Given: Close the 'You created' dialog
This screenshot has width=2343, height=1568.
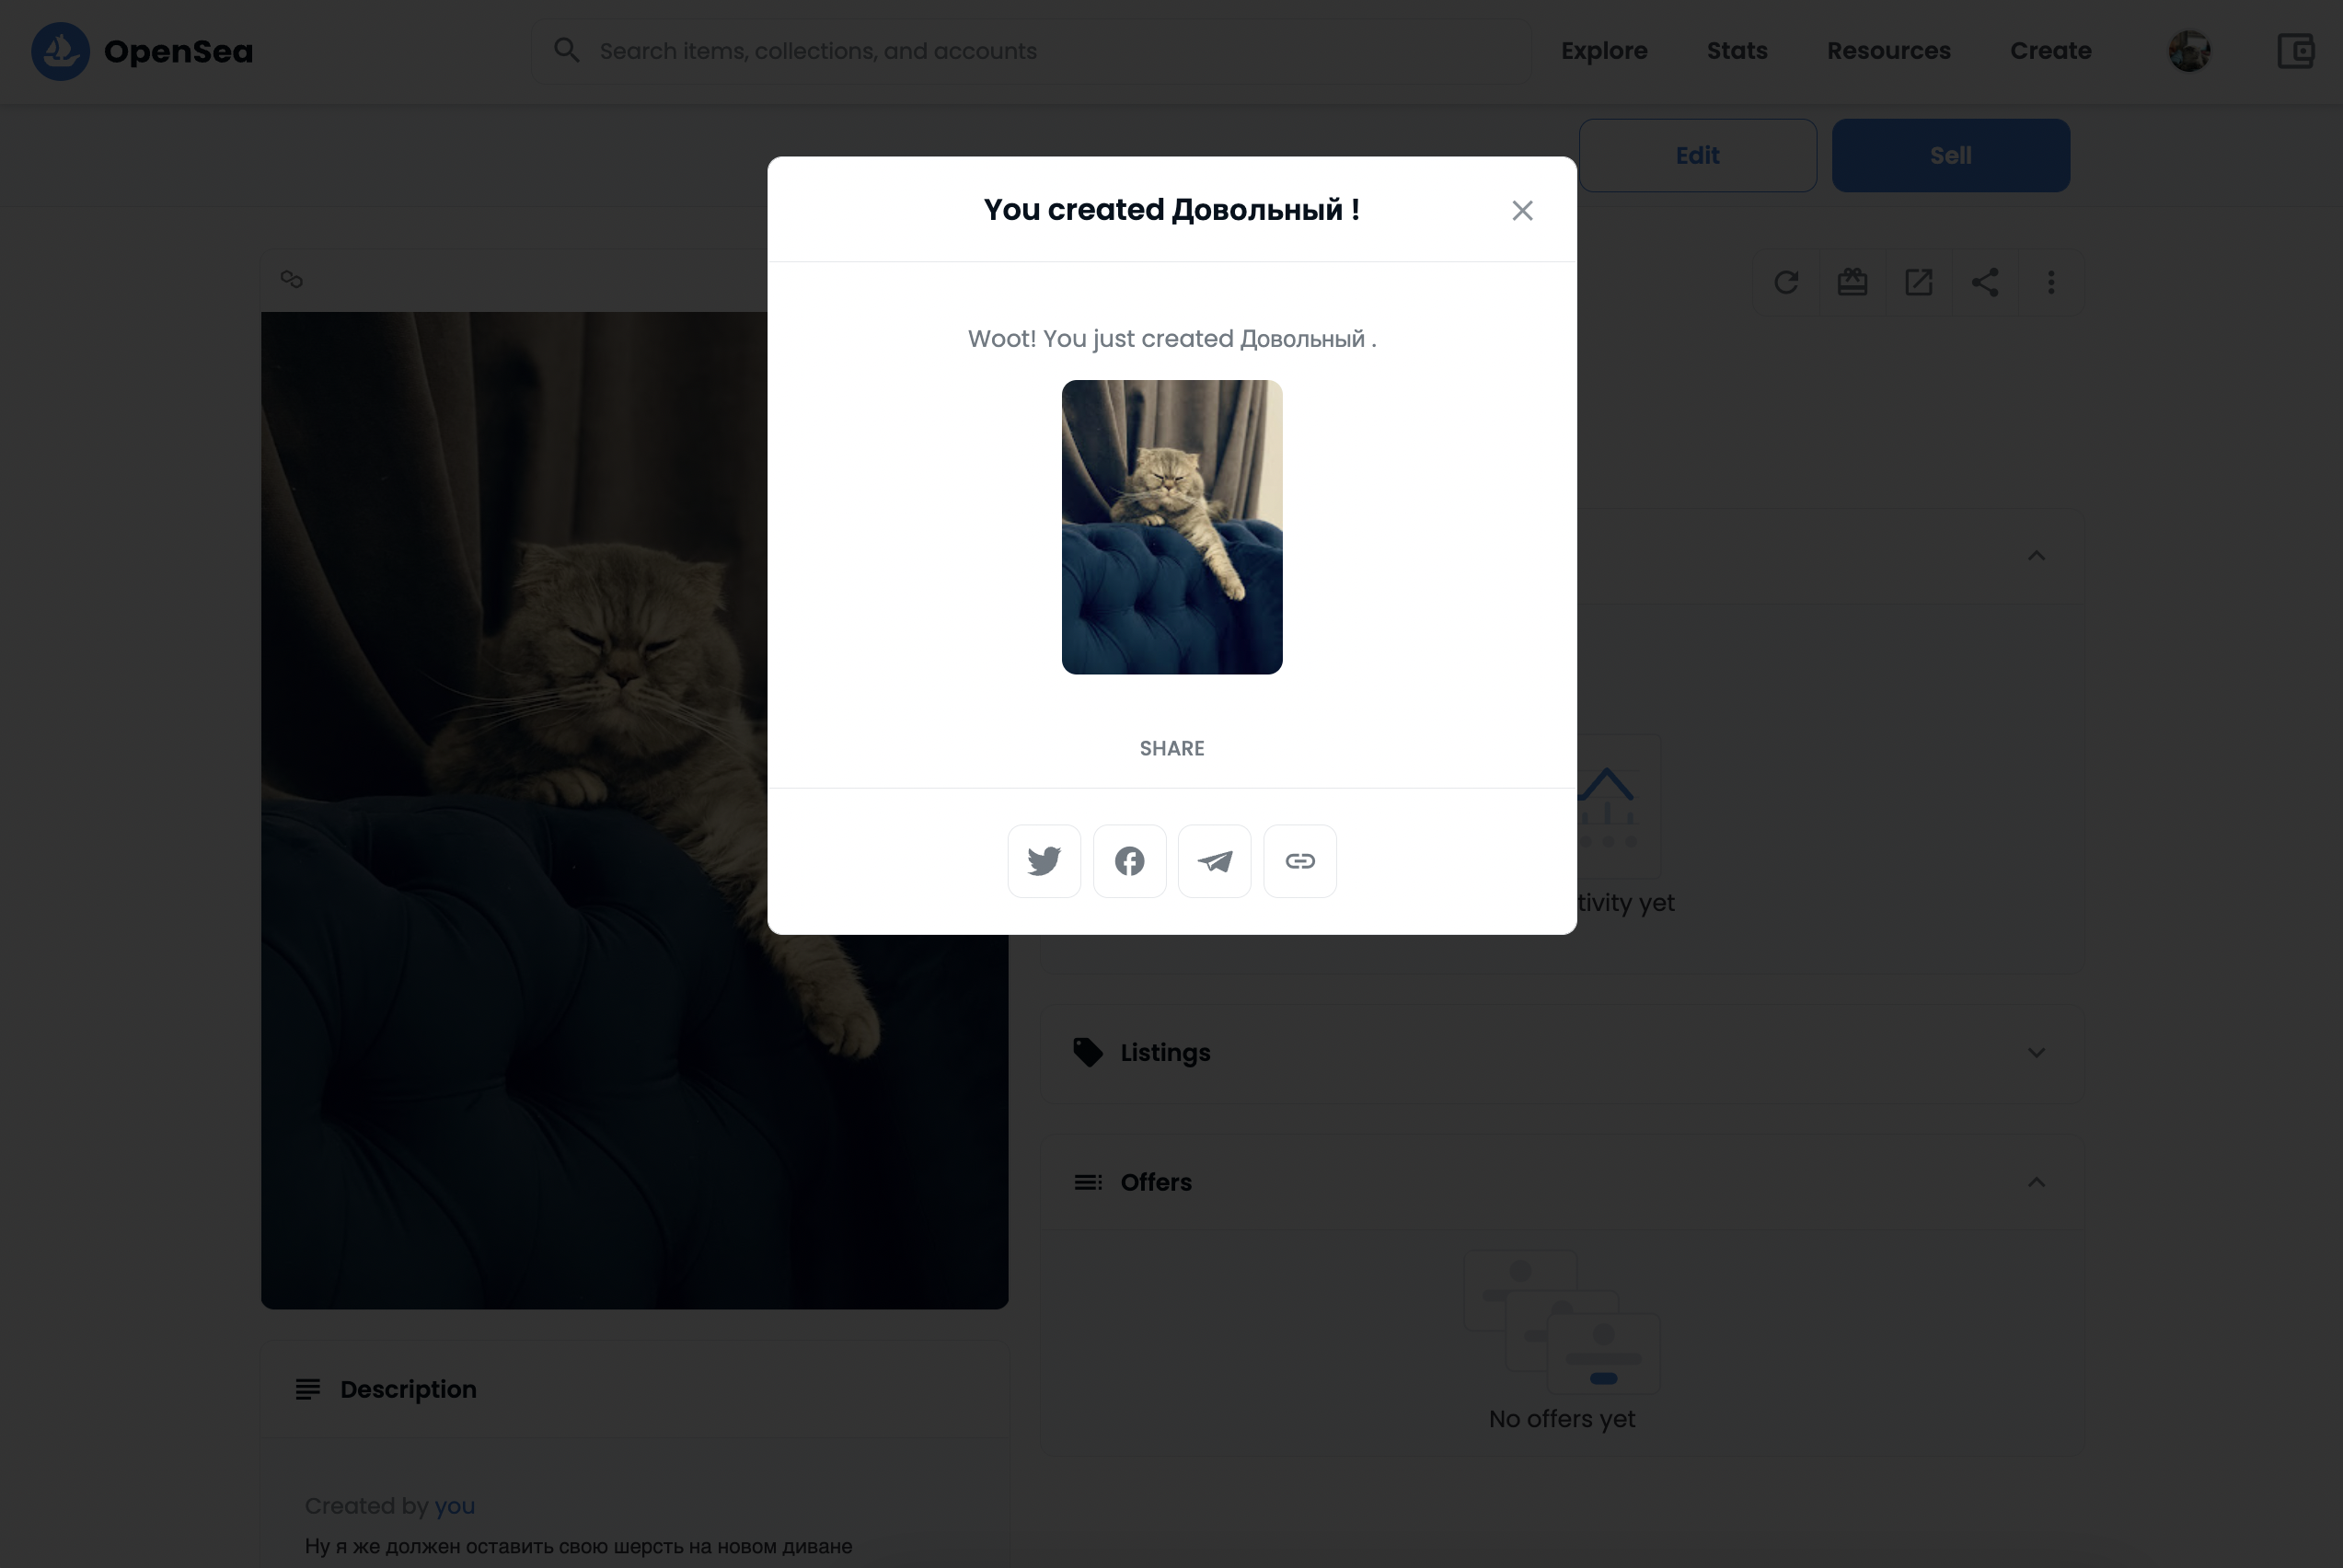Looking at the screenshot, I should [x=1522, y=210].
